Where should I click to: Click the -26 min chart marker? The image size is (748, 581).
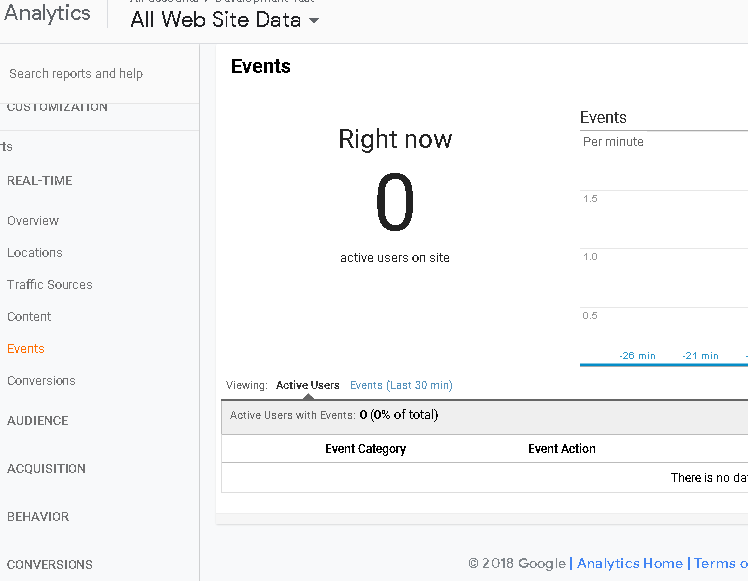[x=637, y=356]
